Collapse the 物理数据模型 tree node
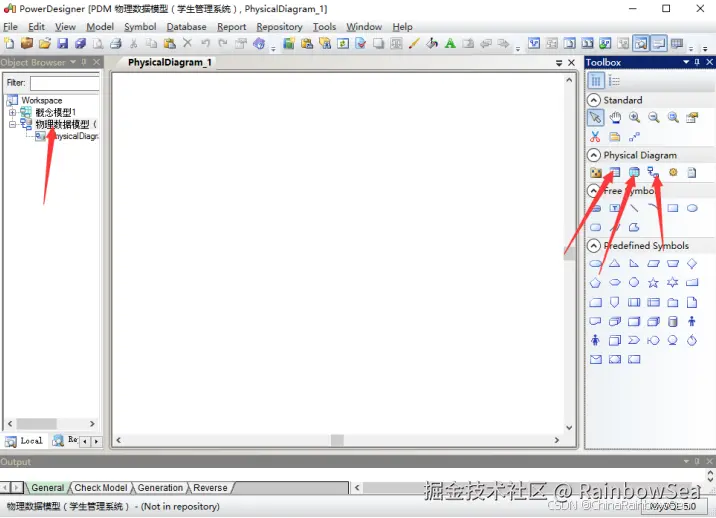716x518 pixels. point(12,124)
